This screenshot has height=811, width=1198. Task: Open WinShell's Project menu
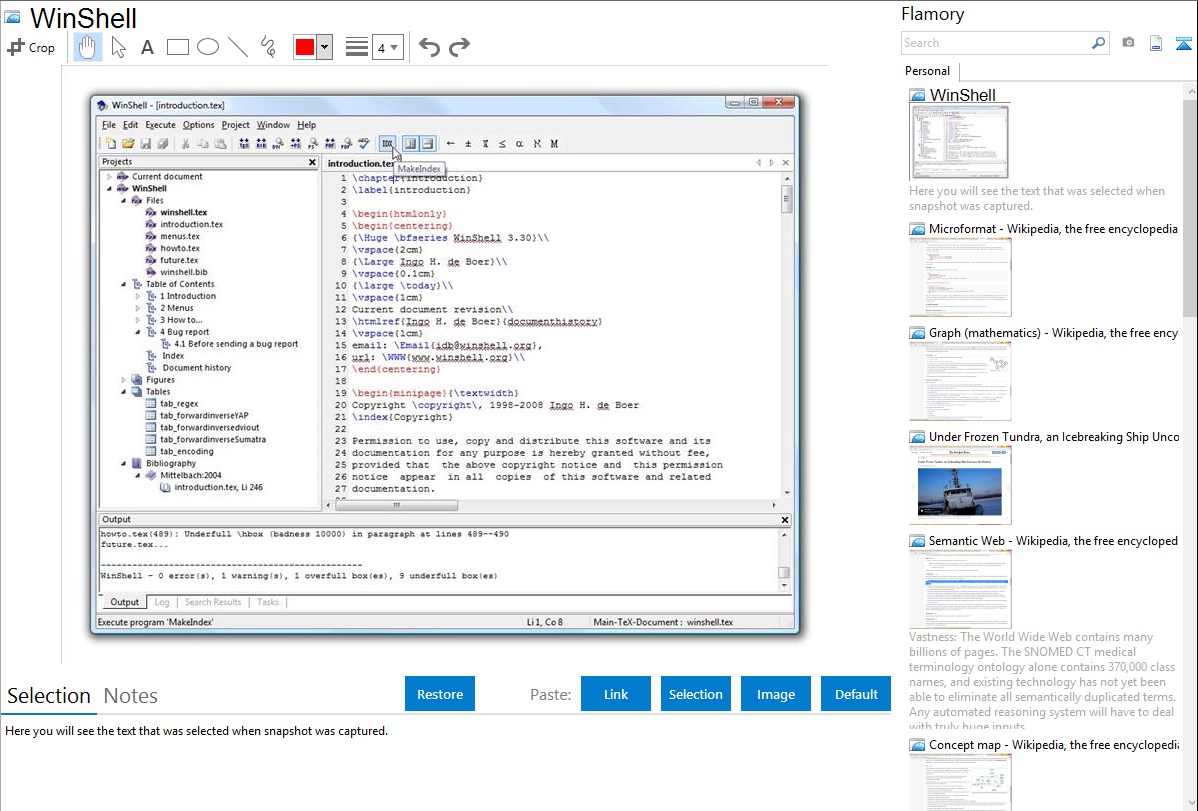point(235,125)
